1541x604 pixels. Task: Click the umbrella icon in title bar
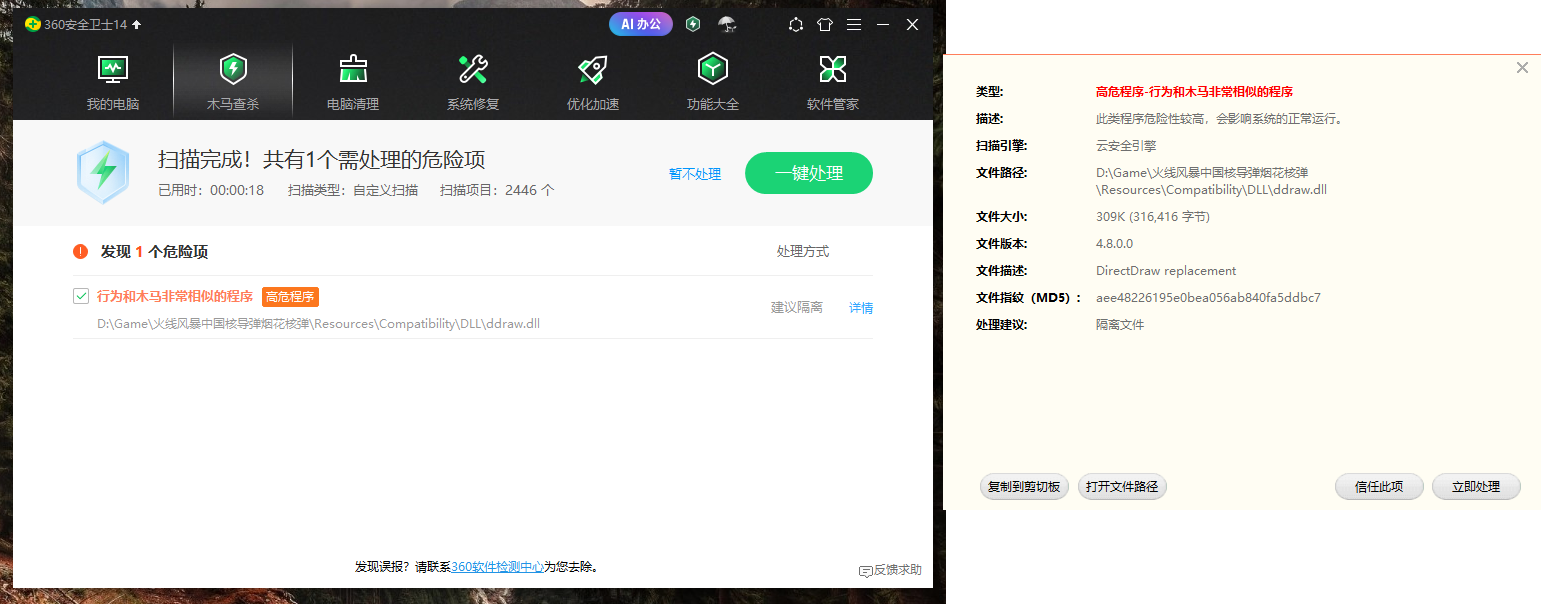point(727,25)
